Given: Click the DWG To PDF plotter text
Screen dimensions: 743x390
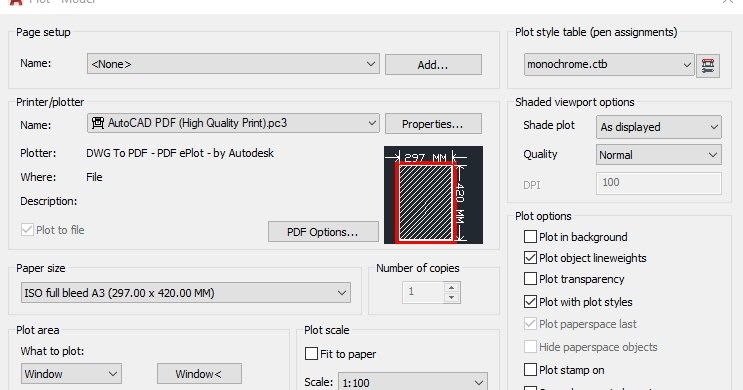Looking at the screenshot, I should pyautogui.click(x=180, y=153).
